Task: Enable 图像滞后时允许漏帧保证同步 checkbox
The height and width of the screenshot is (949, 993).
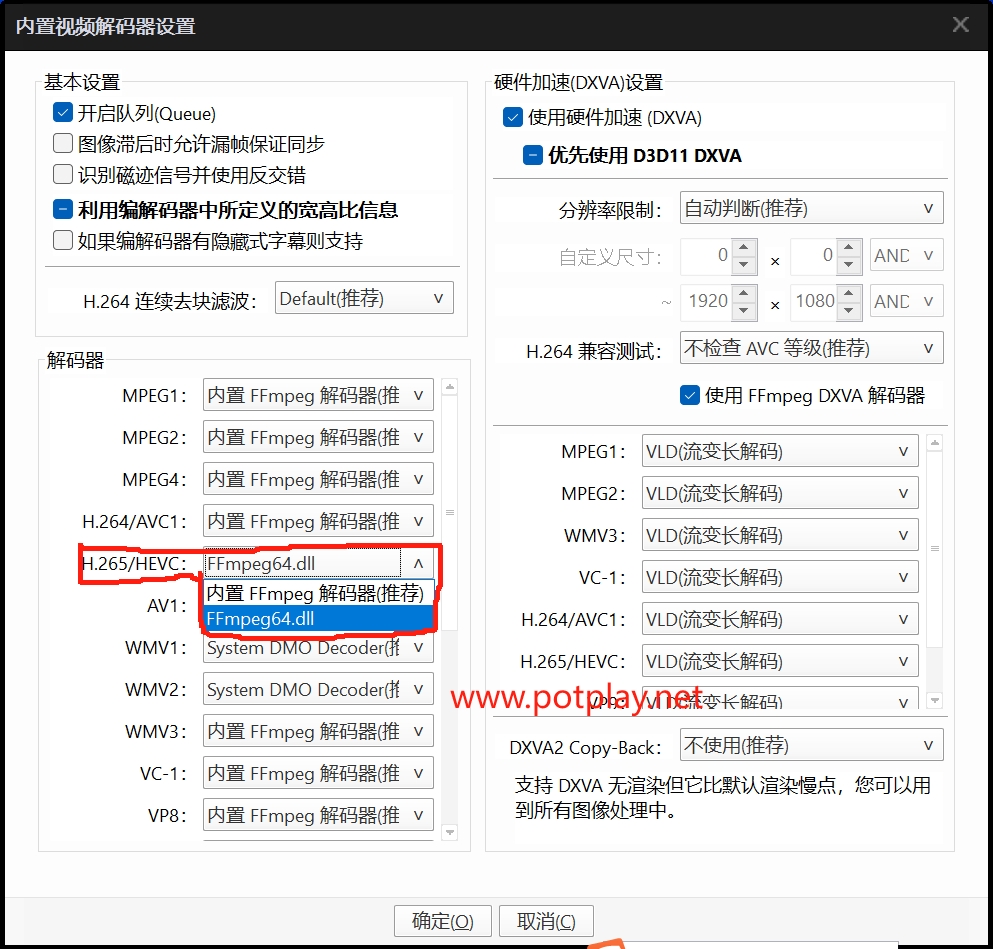Action: 63,143
